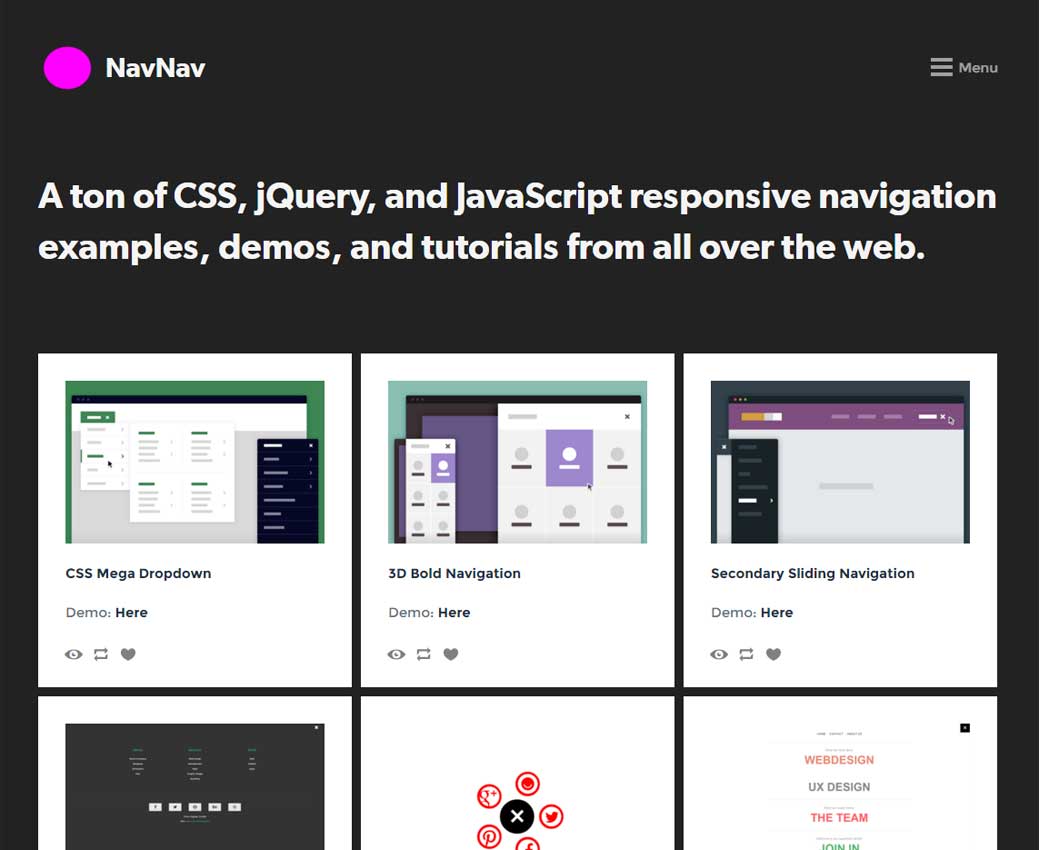
Task: Open the CSS Mega Dropdown preview thumbnail
Action: 195,462
